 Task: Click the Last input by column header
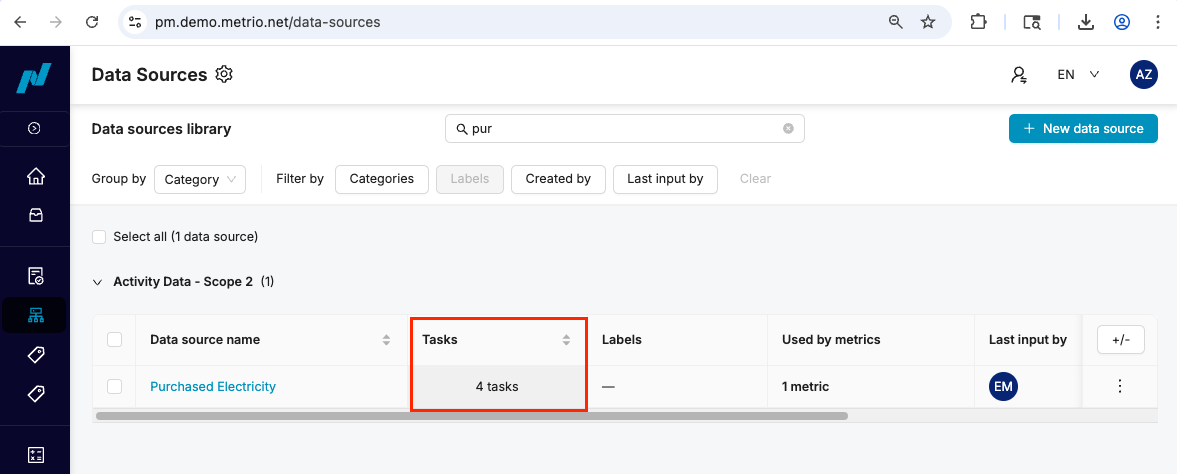click(1028, 340)
